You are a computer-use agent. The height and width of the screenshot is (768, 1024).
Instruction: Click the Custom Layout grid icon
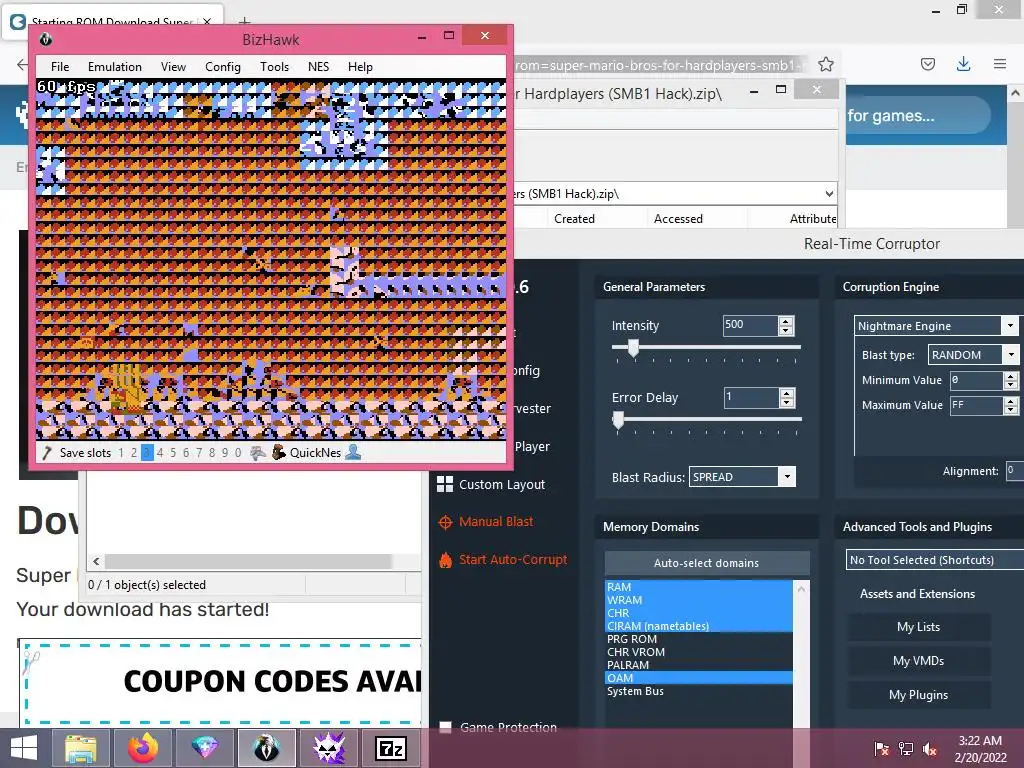coord(445,484)
